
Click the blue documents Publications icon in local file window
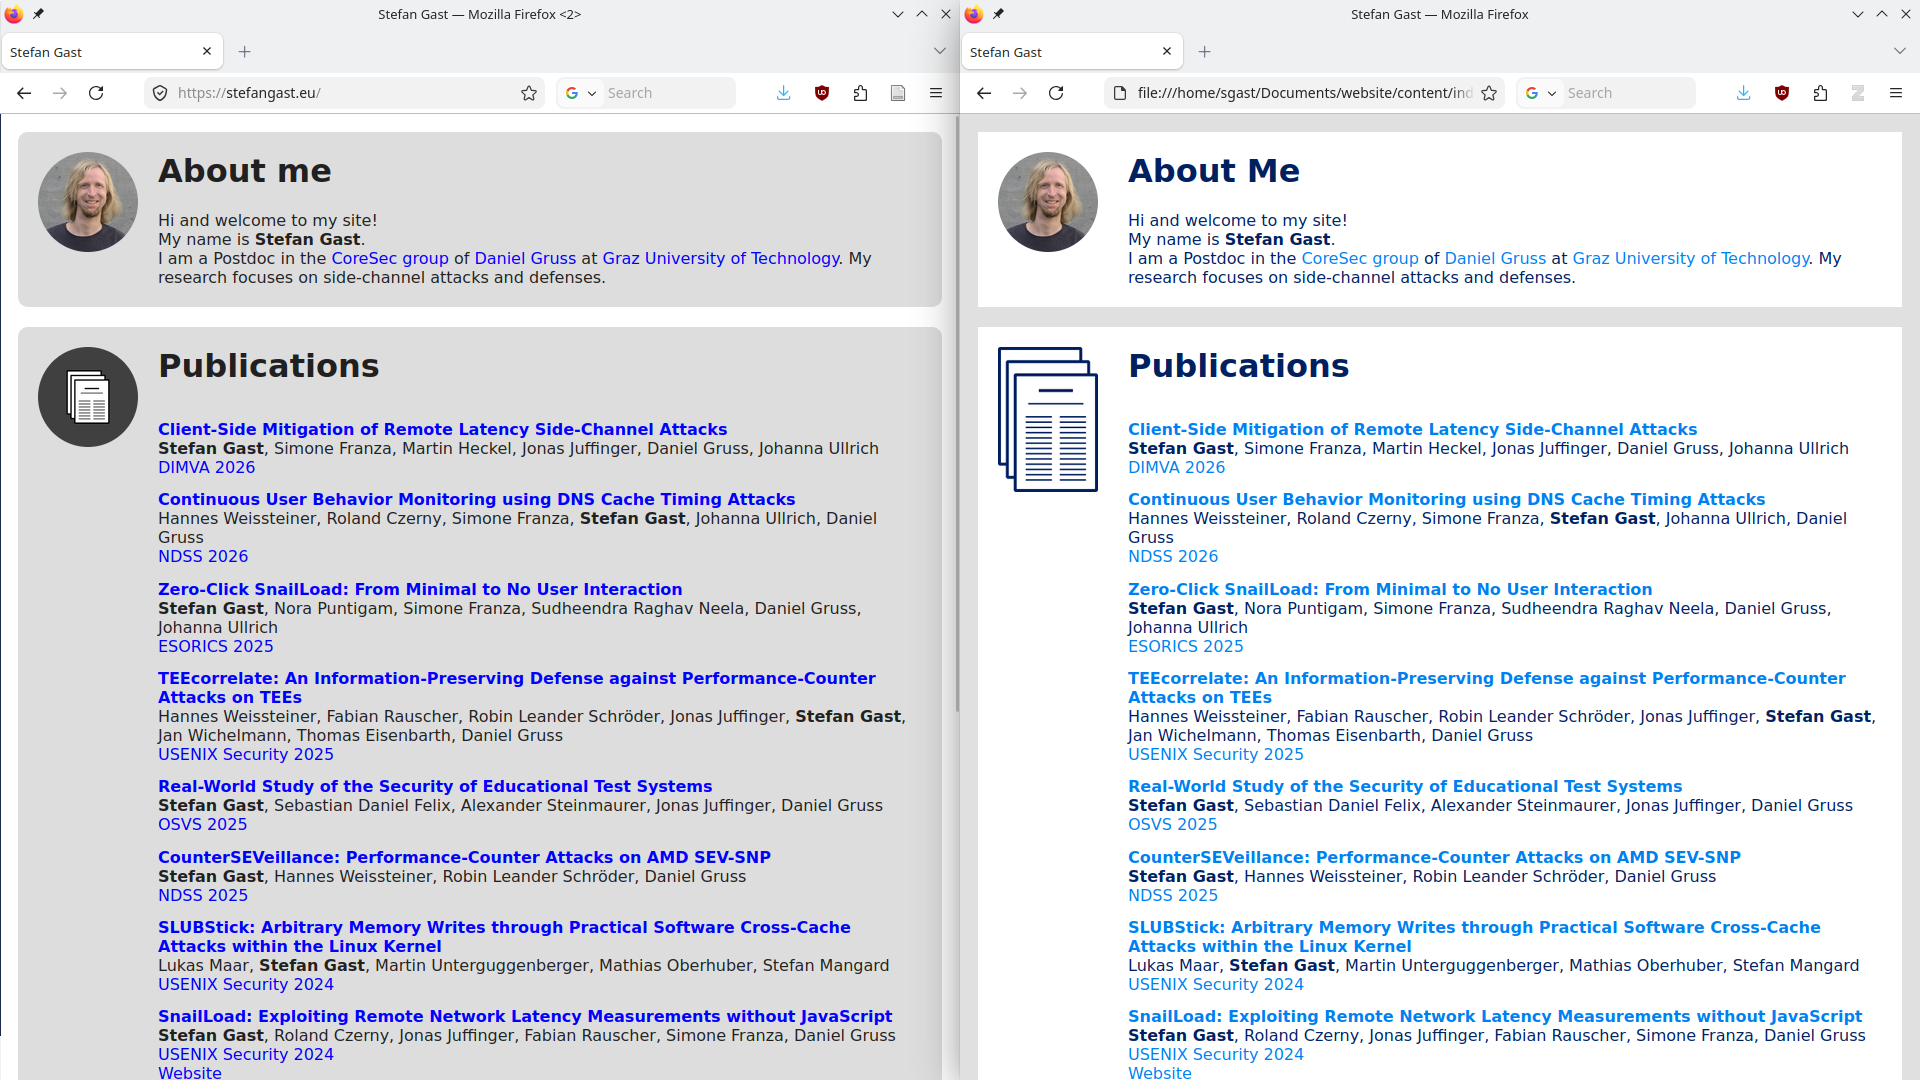pos(1048,419)
